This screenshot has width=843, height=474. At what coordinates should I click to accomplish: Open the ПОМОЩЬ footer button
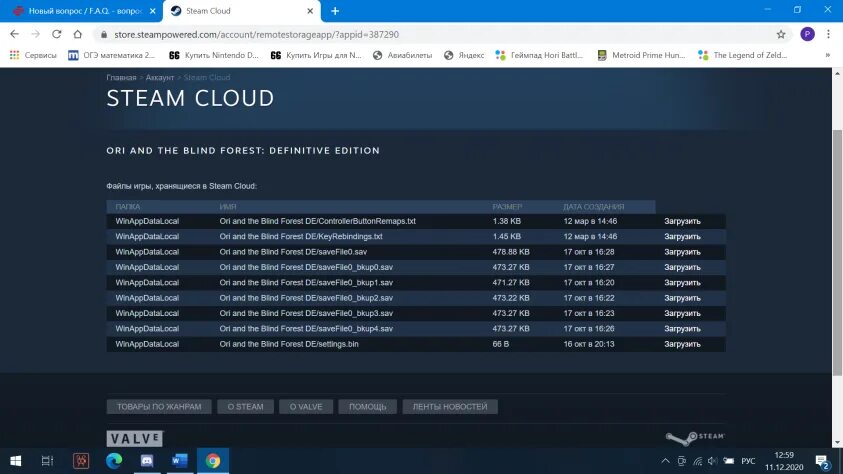[368, 407]
